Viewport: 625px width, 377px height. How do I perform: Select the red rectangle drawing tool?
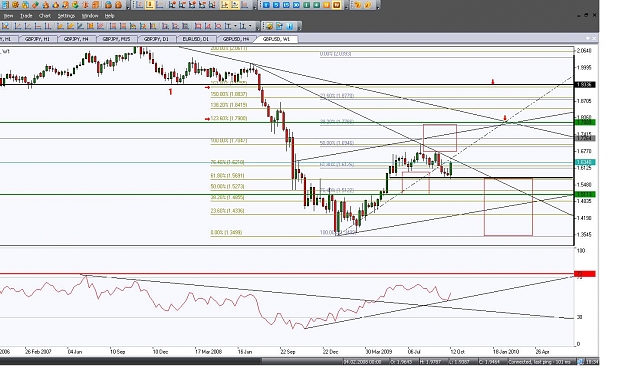198,26
